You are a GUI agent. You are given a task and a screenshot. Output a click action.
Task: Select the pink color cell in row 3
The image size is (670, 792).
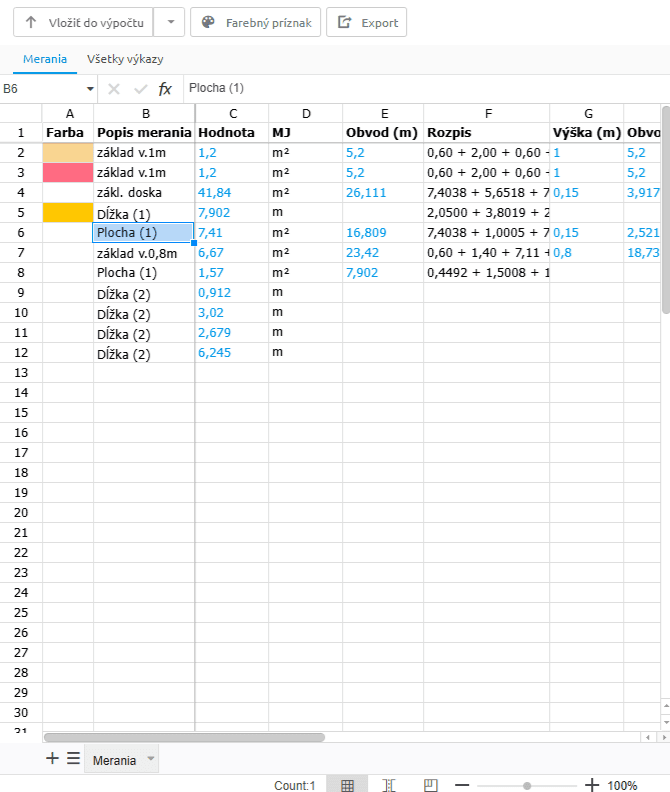pos(68,172)
